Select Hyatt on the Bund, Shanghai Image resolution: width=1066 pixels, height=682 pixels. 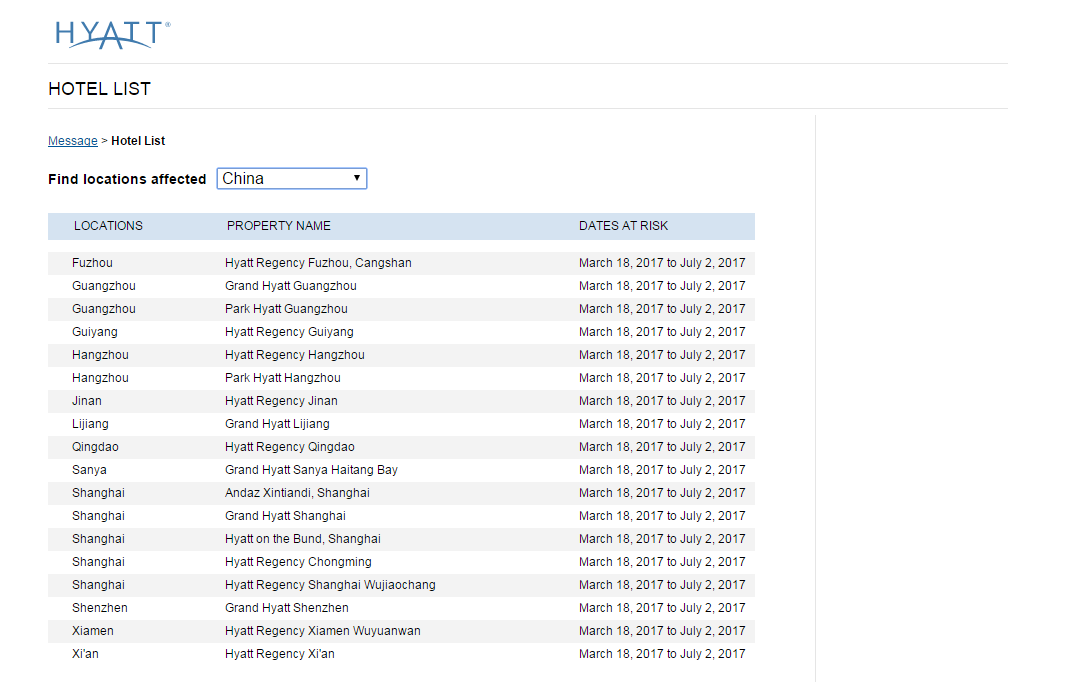(x=302, y=539)
